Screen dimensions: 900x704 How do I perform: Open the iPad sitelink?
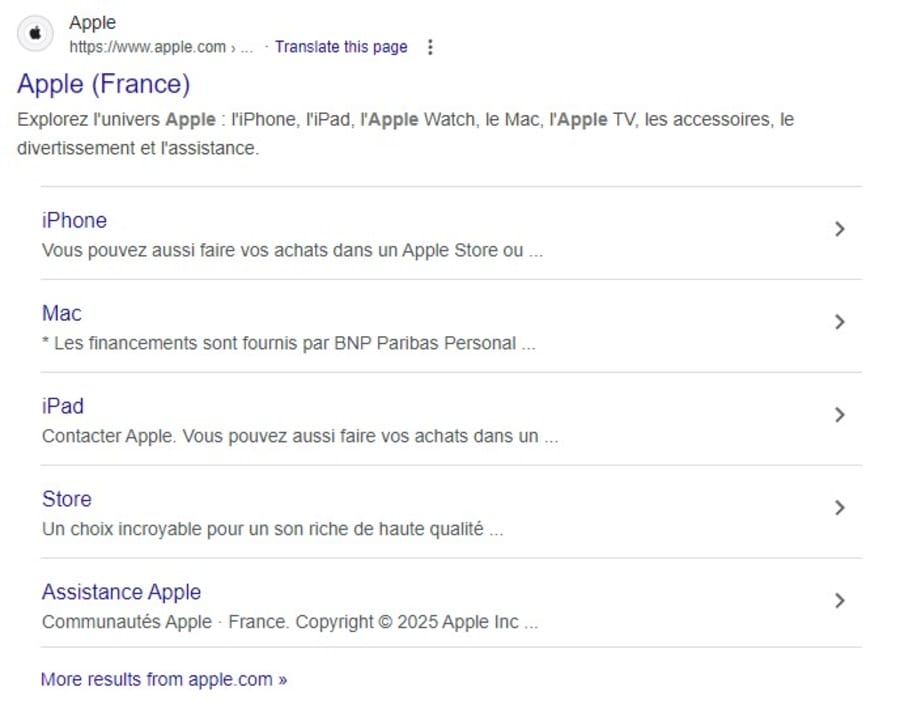point(63,406)
